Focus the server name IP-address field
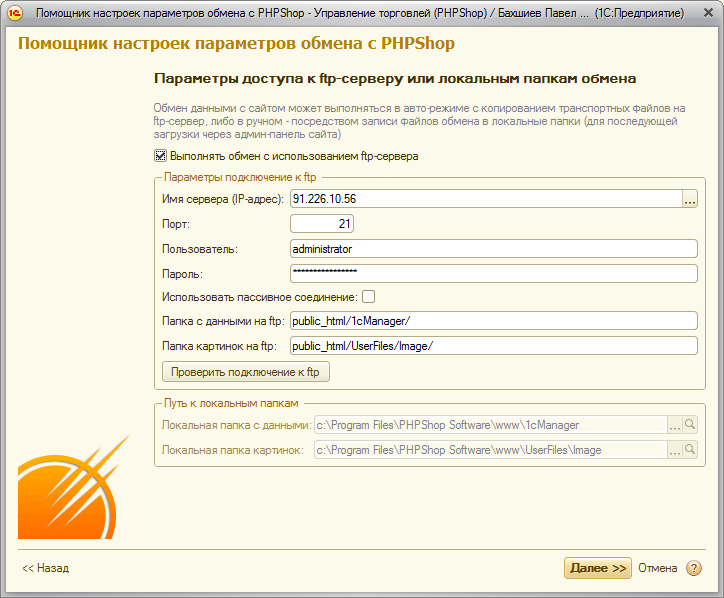This screenshot has height=598, width=724. (x=486, y=199)
